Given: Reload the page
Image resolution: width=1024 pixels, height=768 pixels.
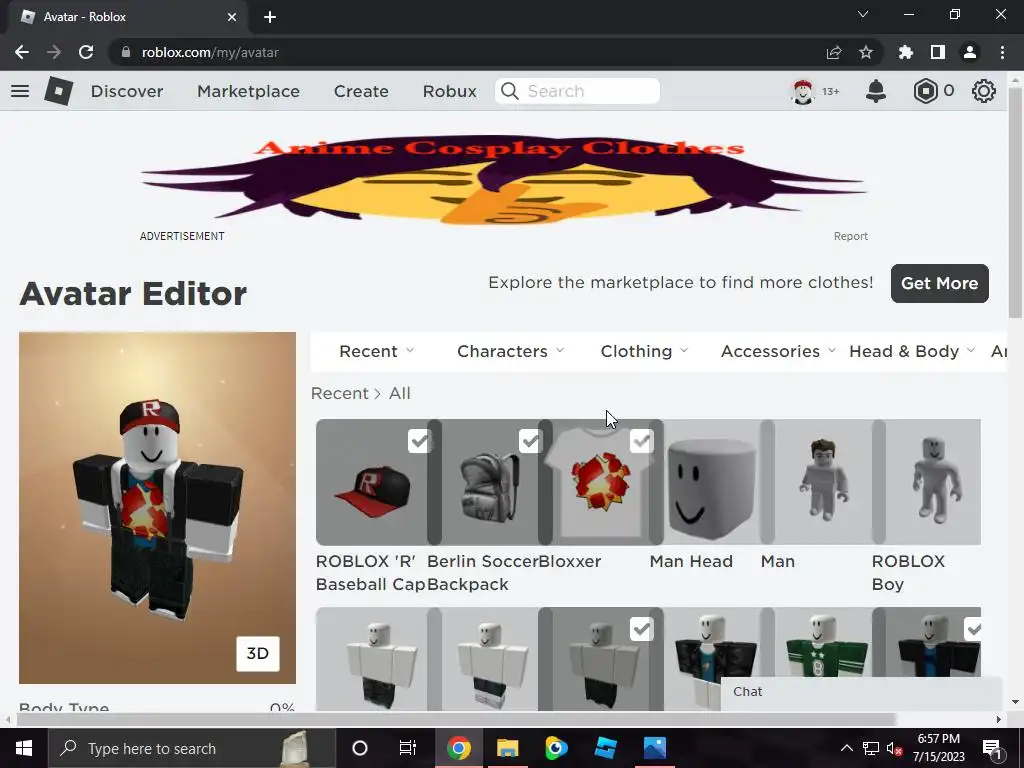Looking at the screenshot, I should pos(86,52).
